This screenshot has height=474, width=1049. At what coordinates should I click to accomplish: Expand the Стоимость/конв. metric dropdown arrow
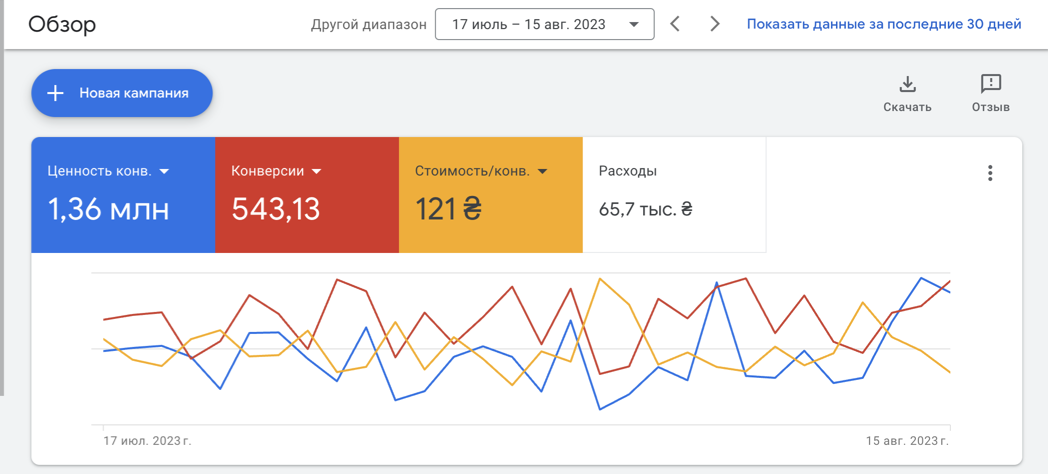543,172
